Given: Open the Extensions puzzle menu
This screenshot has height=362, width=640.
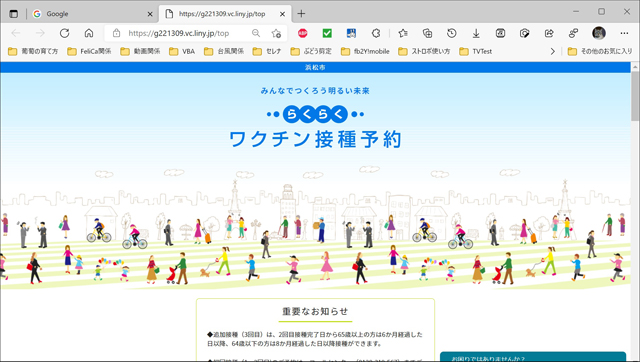Looking at the screenshot, I should coord(376,33).
